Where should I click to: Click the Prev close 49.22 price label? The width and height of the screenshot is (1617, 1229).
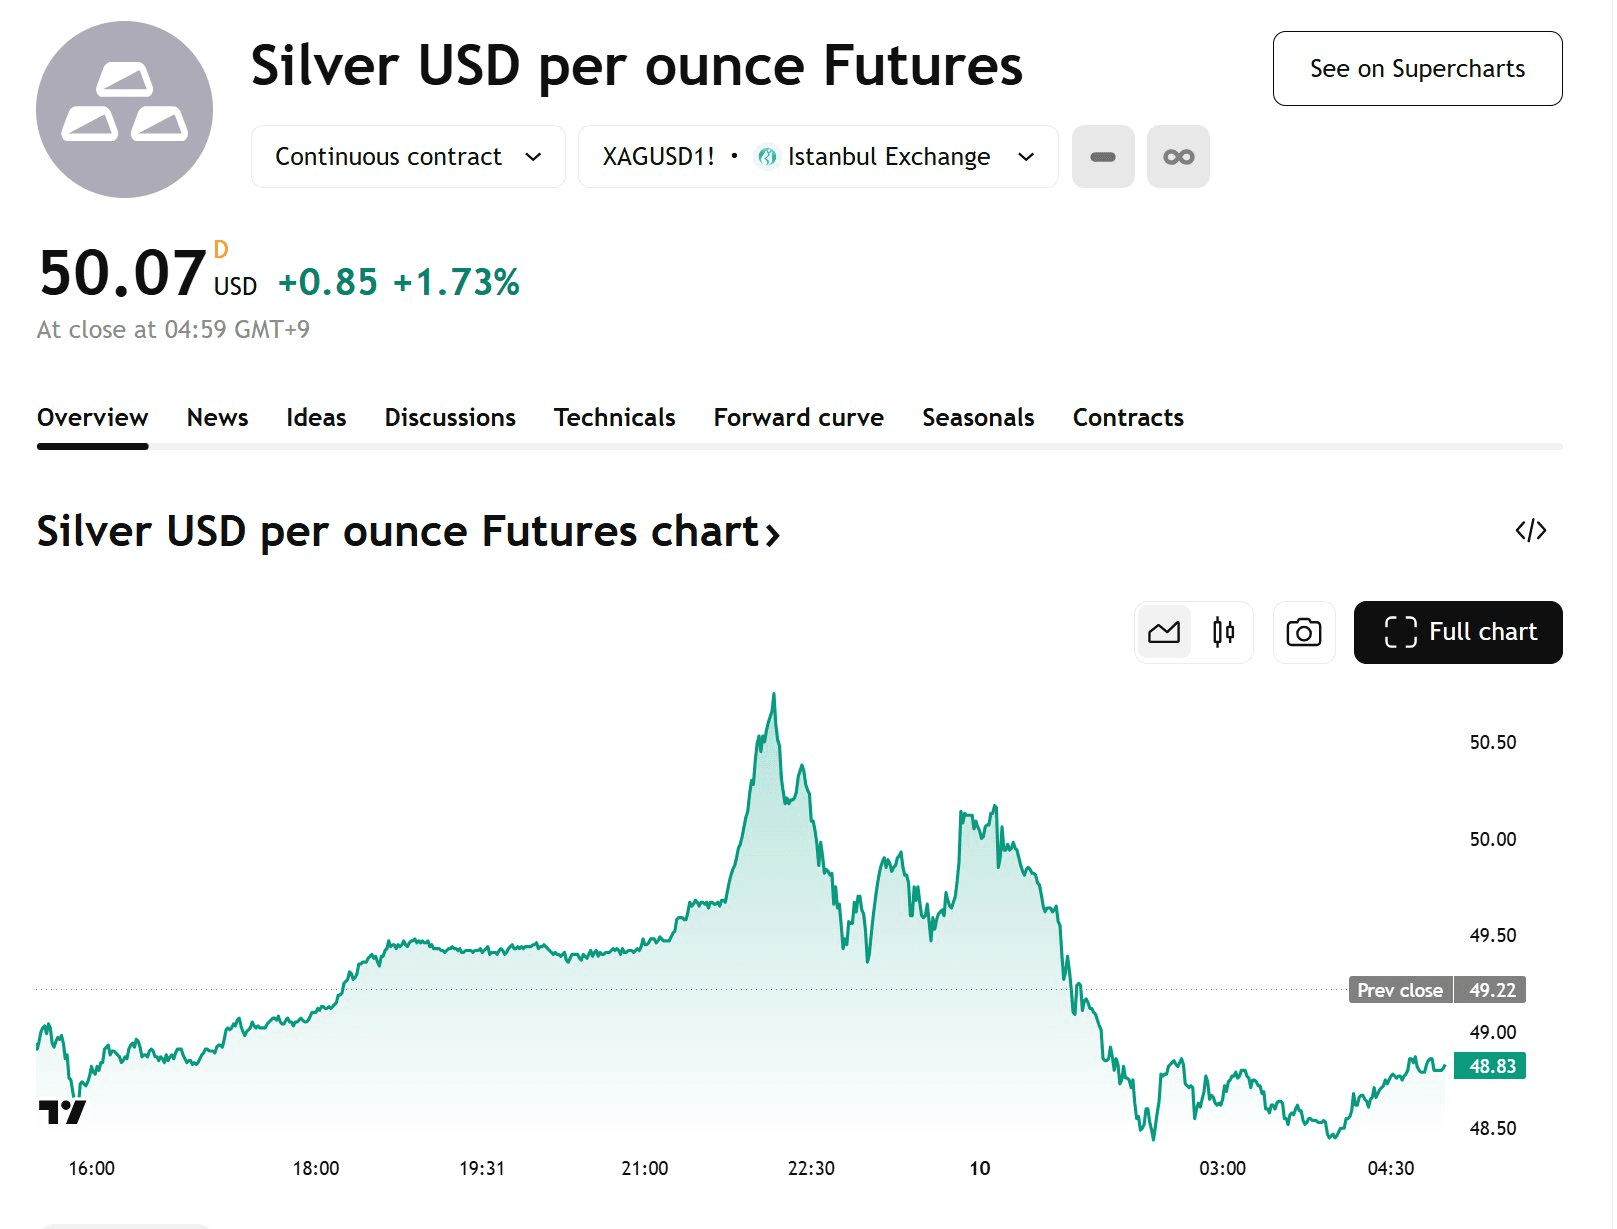point(1436,990)
